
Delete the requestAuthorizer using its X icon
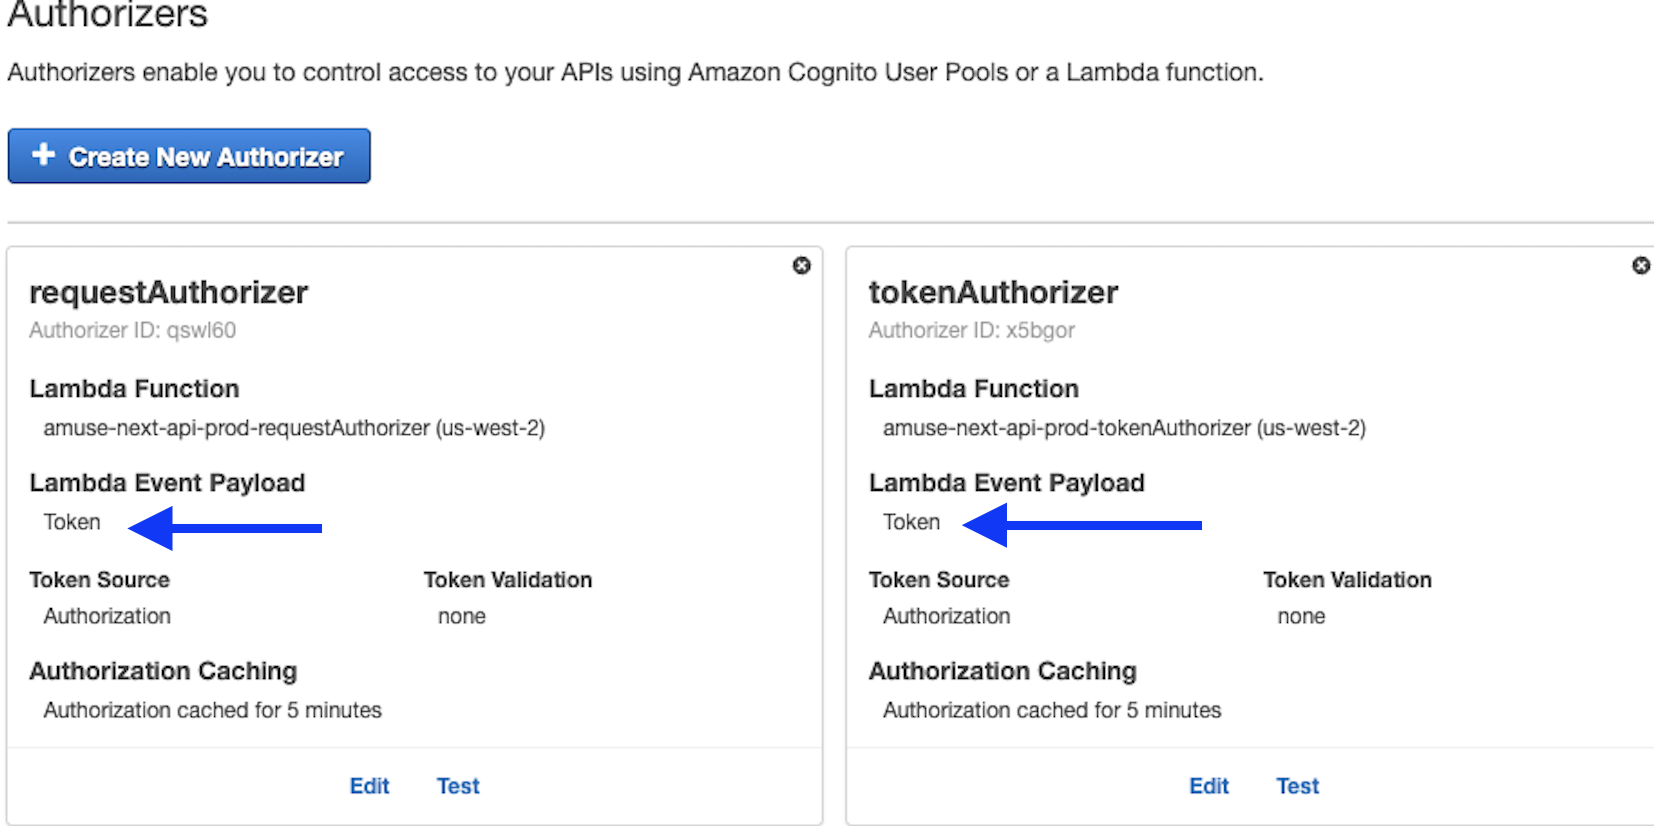pyautogui.click(x=802, y=265)
